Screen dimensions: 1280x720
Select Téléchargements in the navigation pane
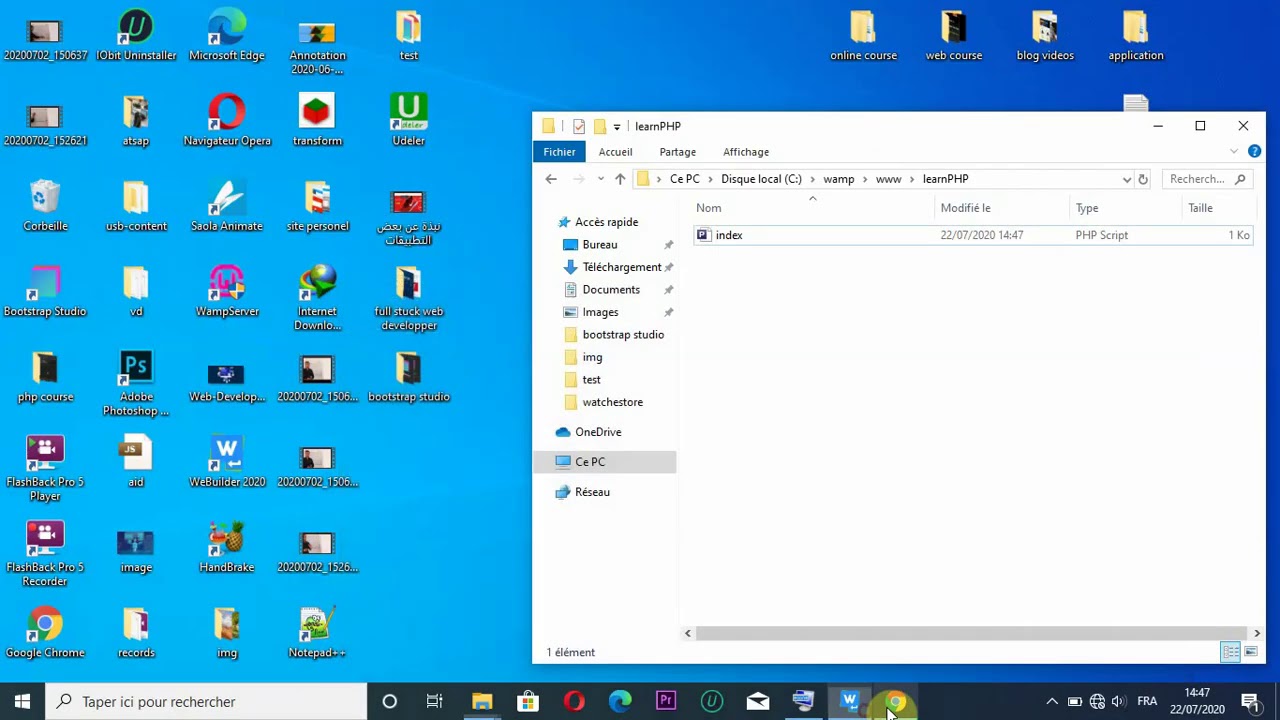621,267
